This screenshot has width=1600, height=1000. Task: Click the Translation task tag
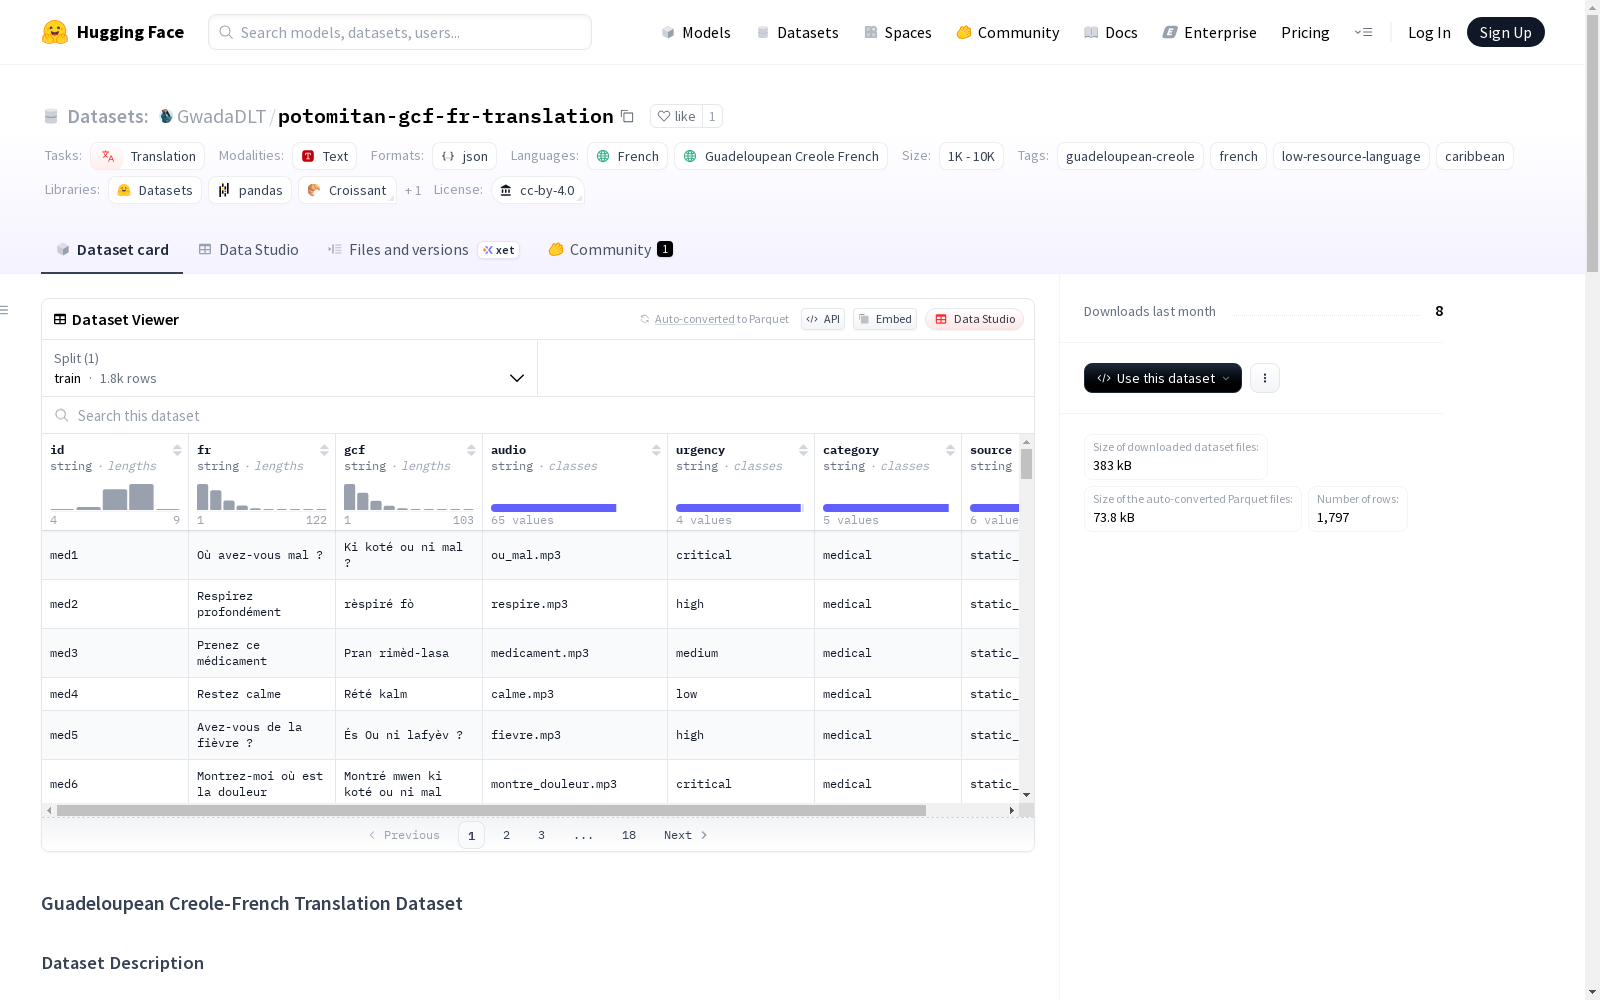[x=148, y=156]
